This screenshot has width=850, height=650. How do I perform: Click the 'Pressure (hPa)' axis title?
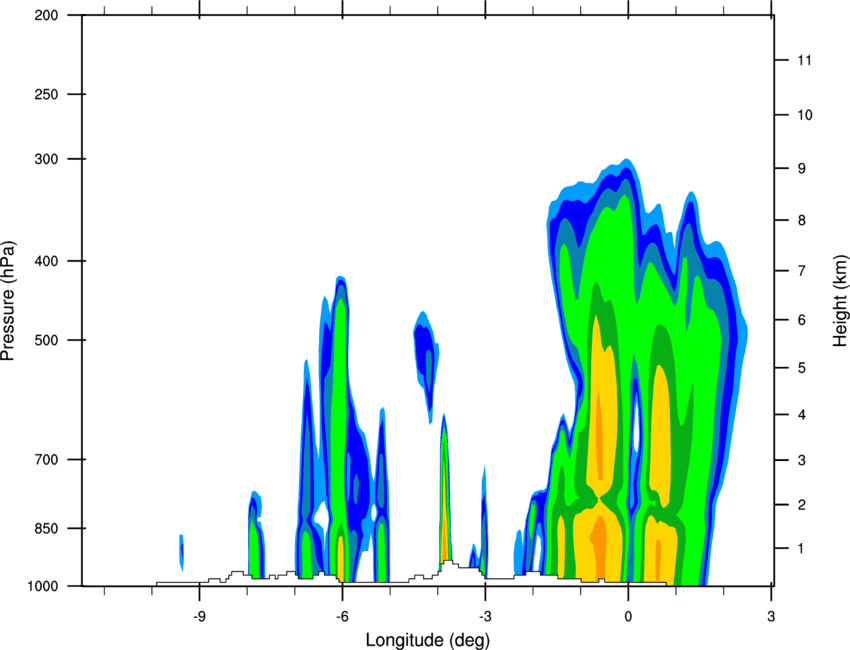tap(8, 301)
